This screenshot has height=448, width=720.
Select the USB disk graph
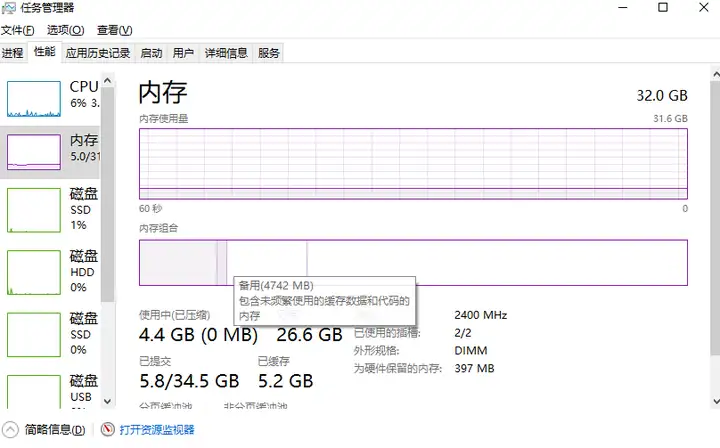tap(34, 389)
